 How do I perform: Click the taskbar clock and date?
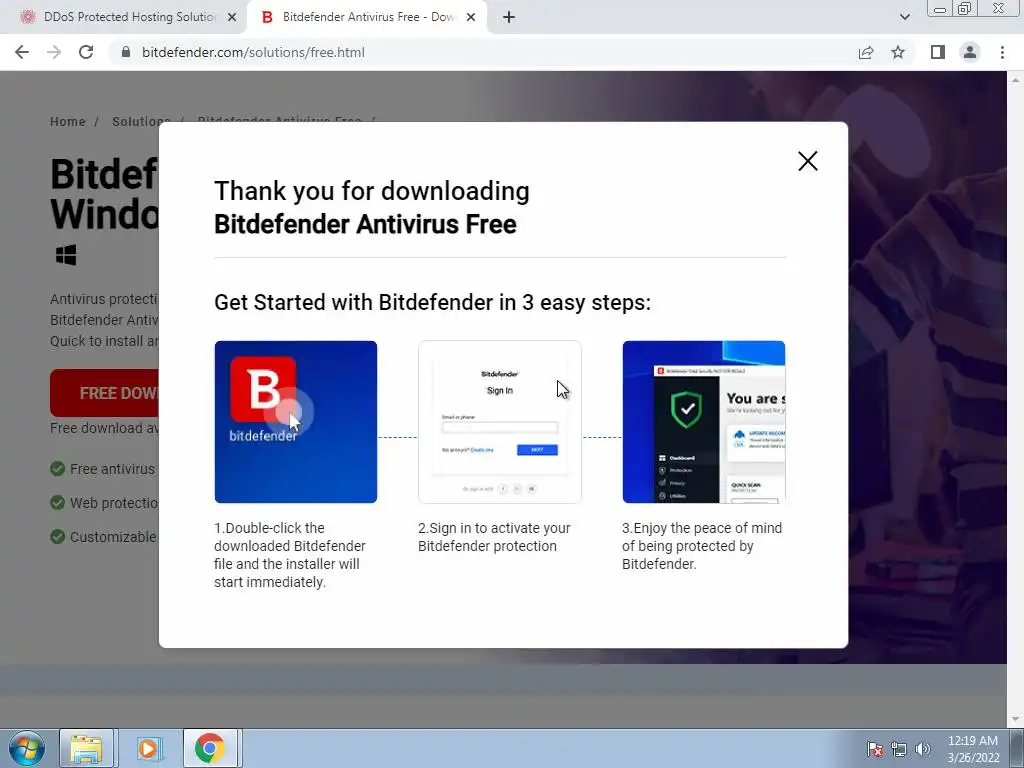tap(973, 749)
